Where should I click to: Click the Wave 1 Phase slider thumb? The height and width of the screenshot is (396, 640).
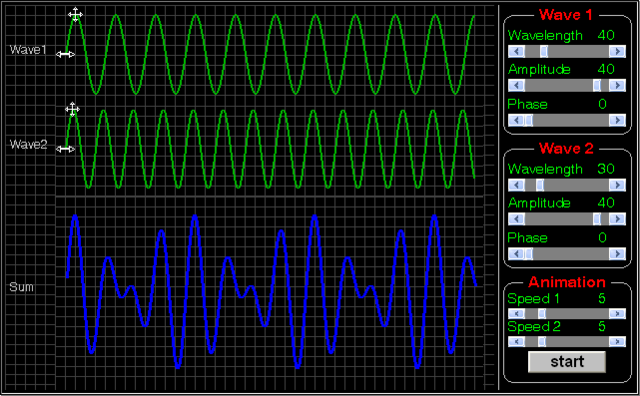[529, 120]
